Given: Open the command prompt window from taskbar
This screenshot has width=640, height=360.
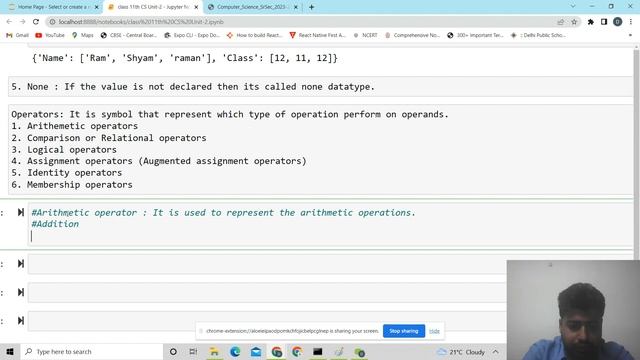Looking at the screenshot, I should click(318, 351).
